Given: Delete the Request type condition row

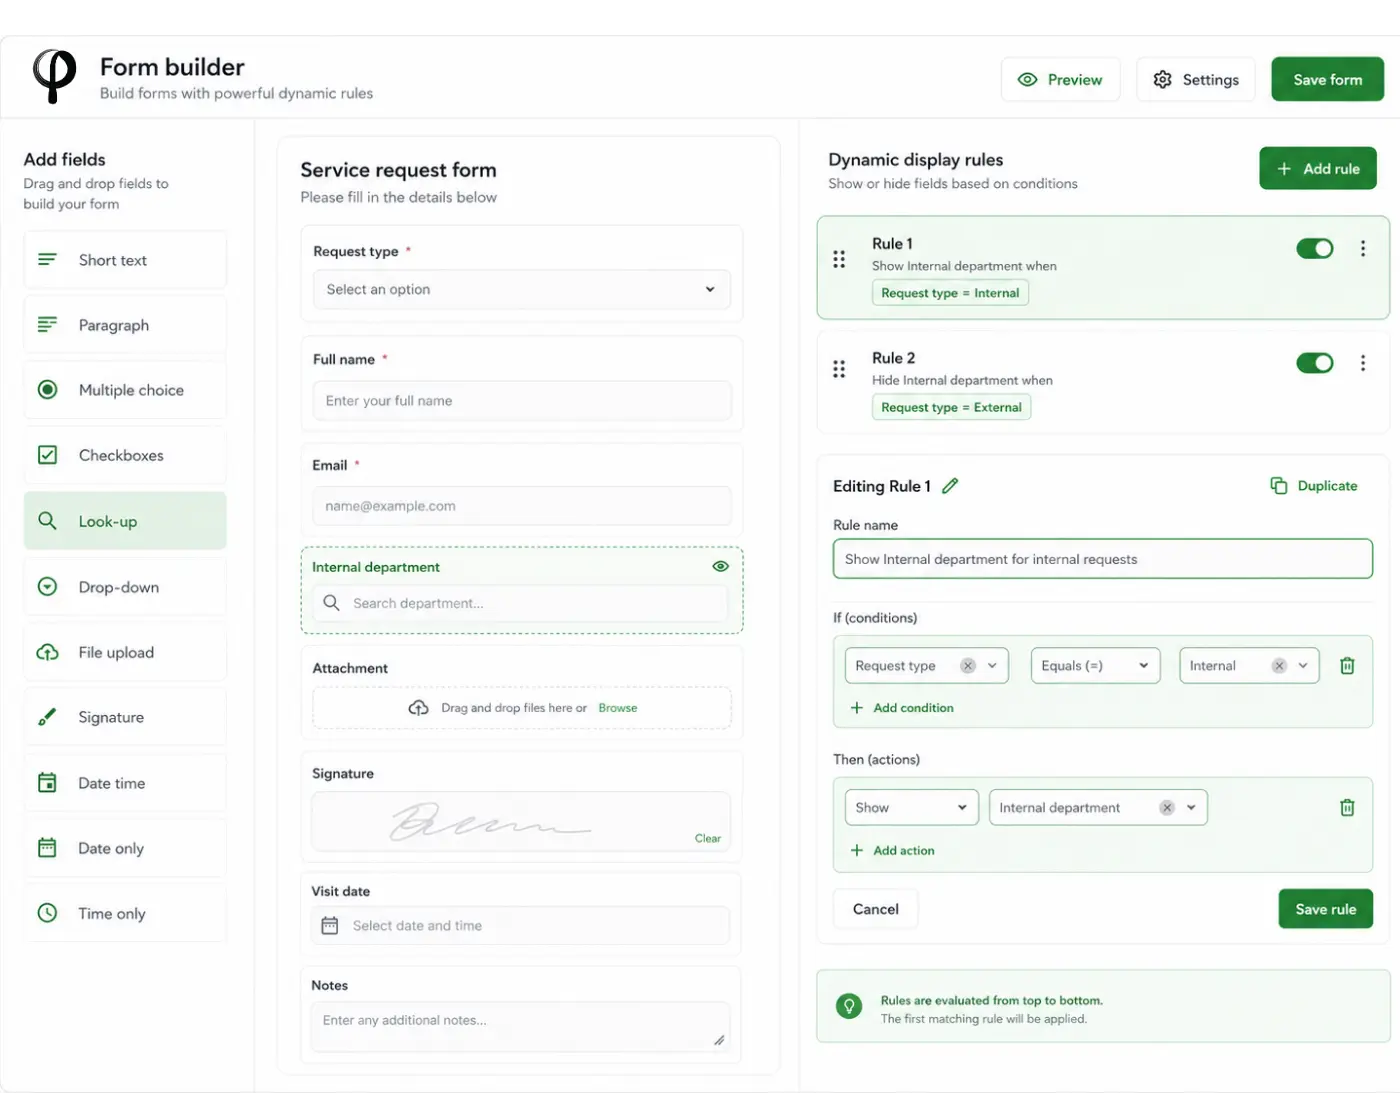Looking at the screenshot, I should click(x=1347, y=666).
